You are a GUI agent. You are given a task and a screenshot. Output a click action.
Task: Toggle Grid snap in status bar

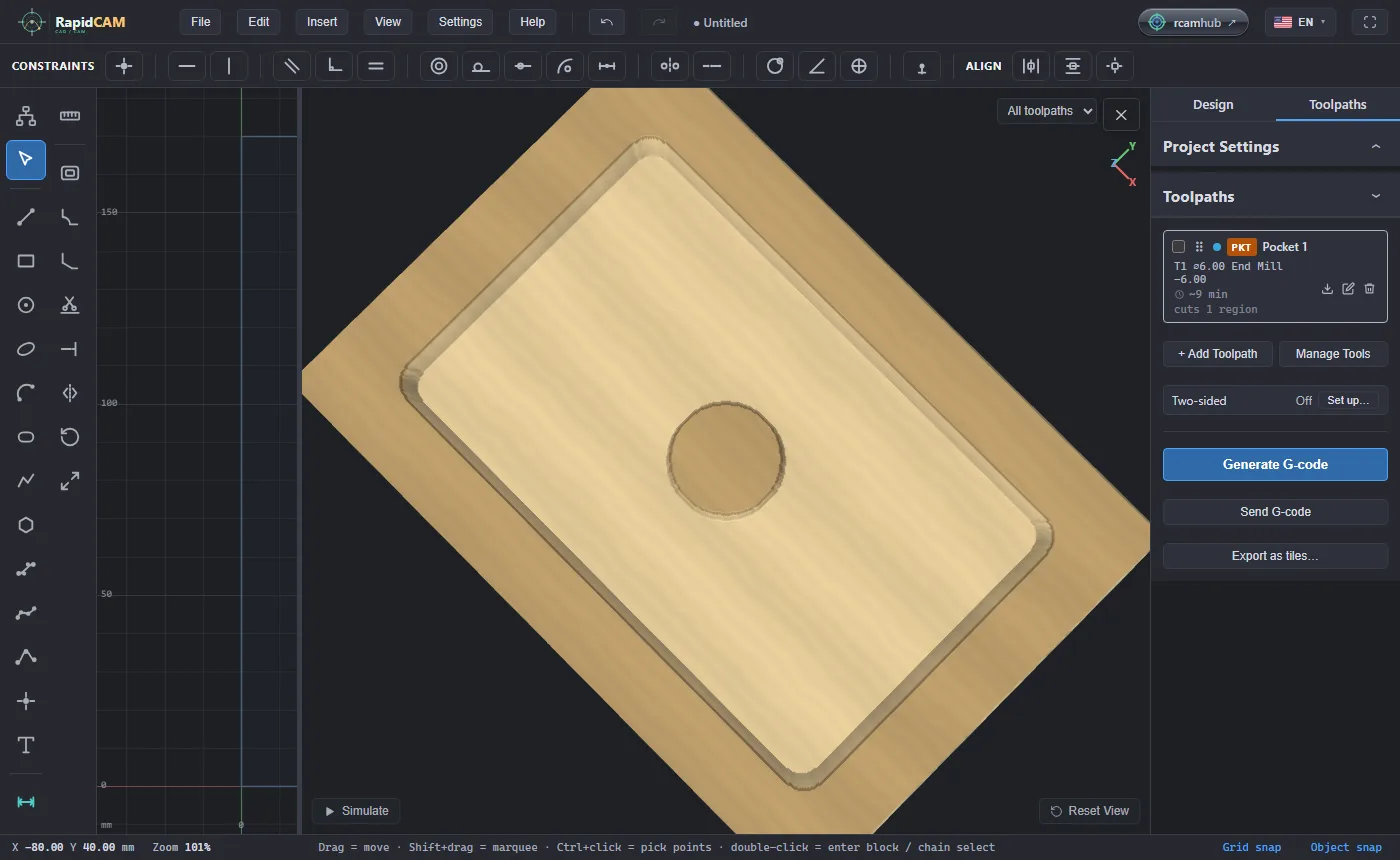(1251, 847)
